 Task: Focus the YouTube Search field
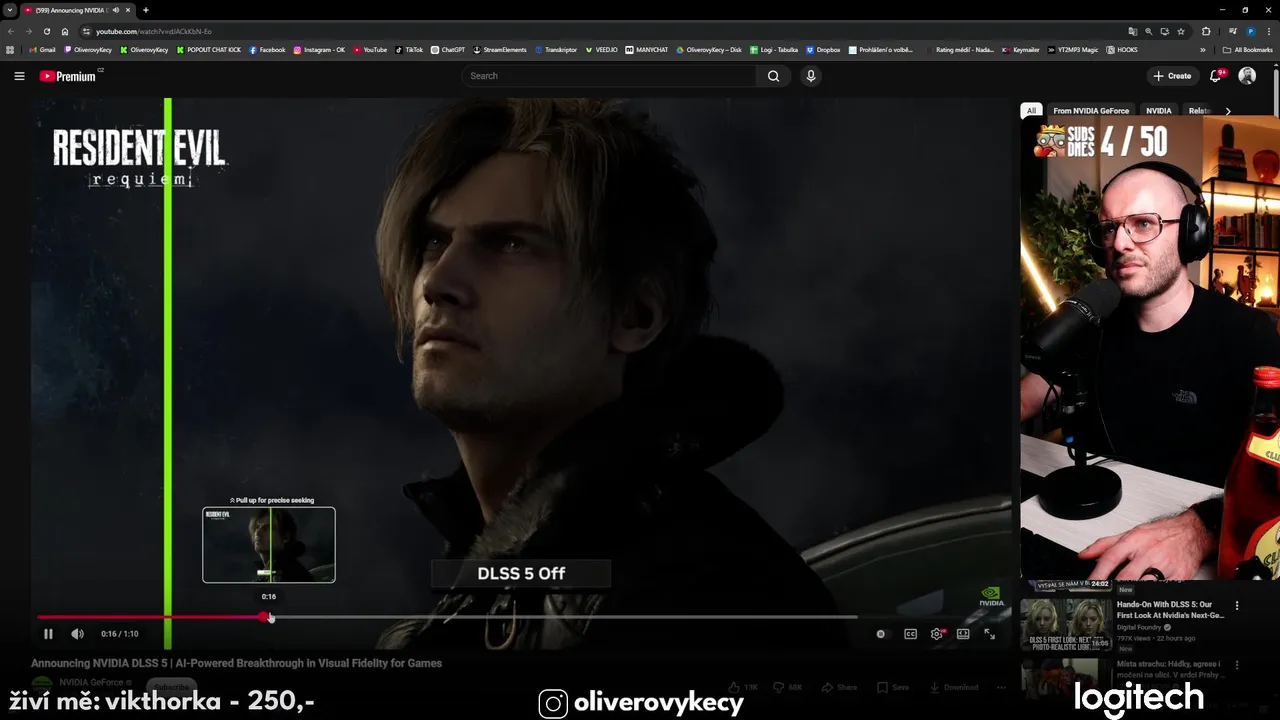point(610,76)
